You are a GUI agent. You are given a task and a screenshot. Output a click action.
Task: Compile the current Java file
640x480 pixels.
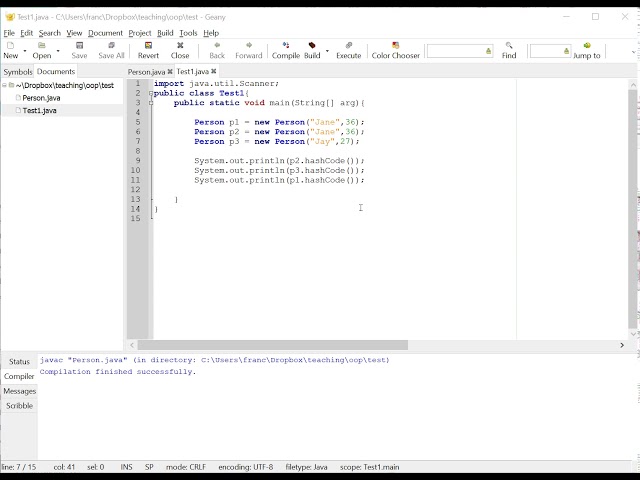pyautogui.click(x=286, y=50)
